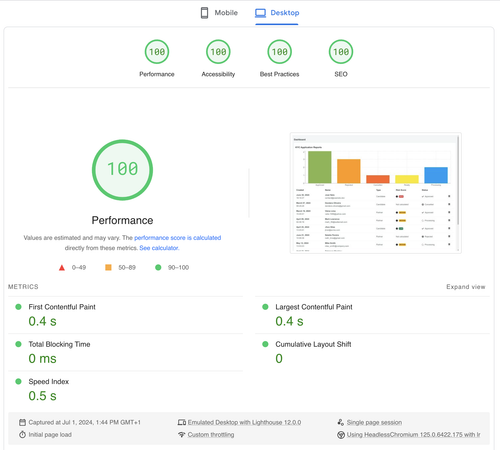The image size is (500, 450).
Task: Click 'Initial page load' text
Action: (x=50, y=435)
